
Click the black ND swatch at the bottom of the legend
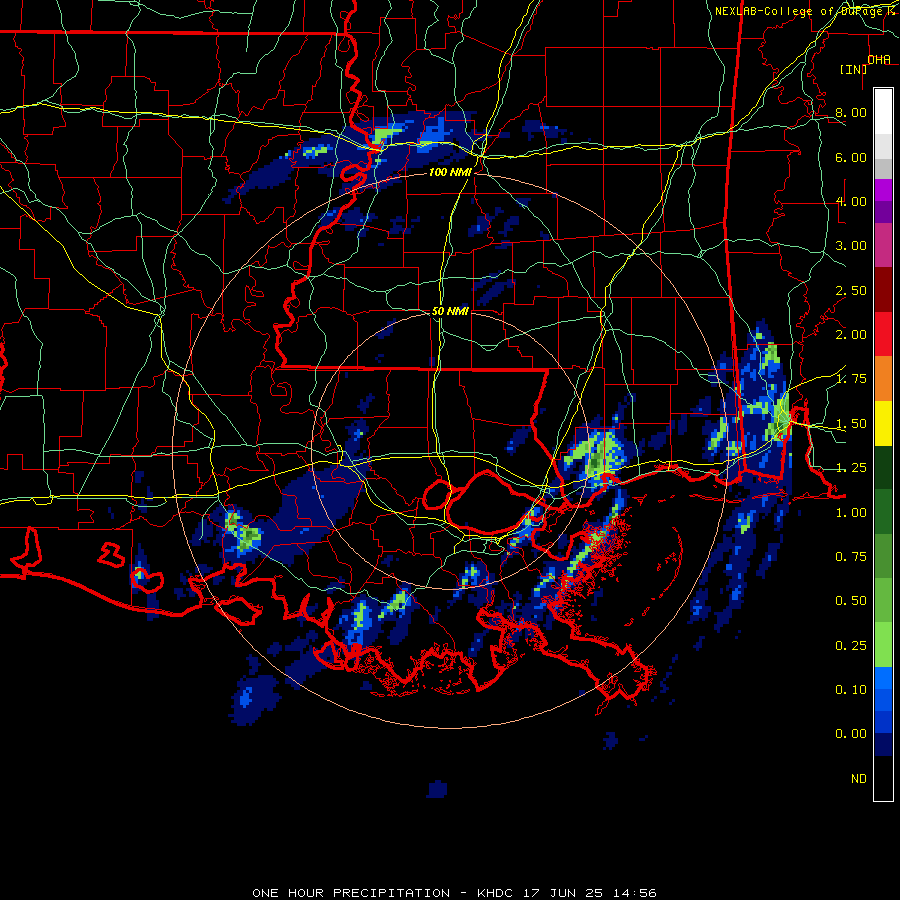tap(883, 778)
